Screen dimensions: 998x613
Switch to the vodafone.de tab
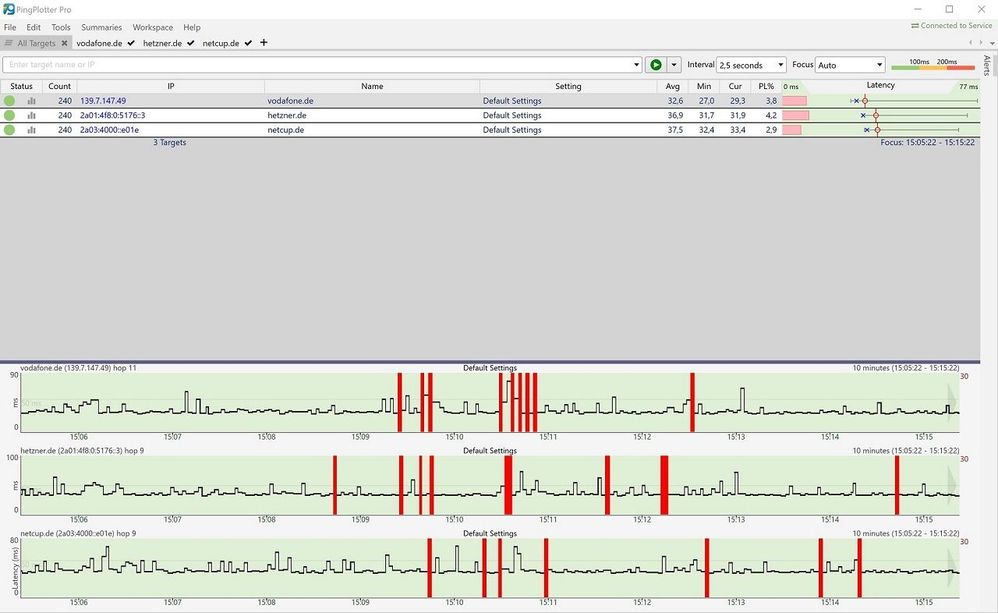coord(99,43)
